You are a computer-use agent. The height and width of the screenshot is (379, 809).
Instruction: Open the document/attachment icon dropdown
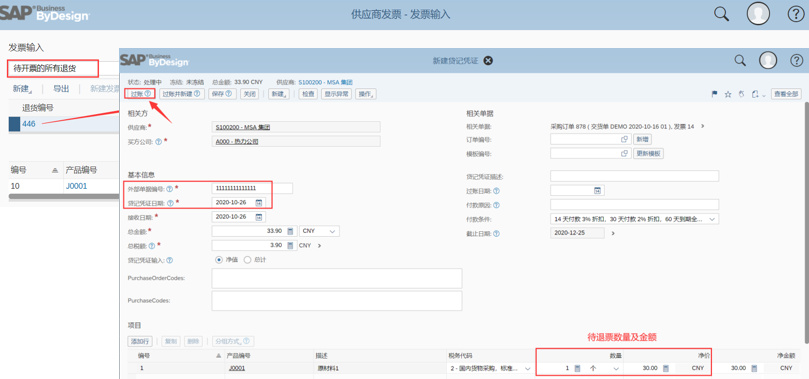coord(758,94)
